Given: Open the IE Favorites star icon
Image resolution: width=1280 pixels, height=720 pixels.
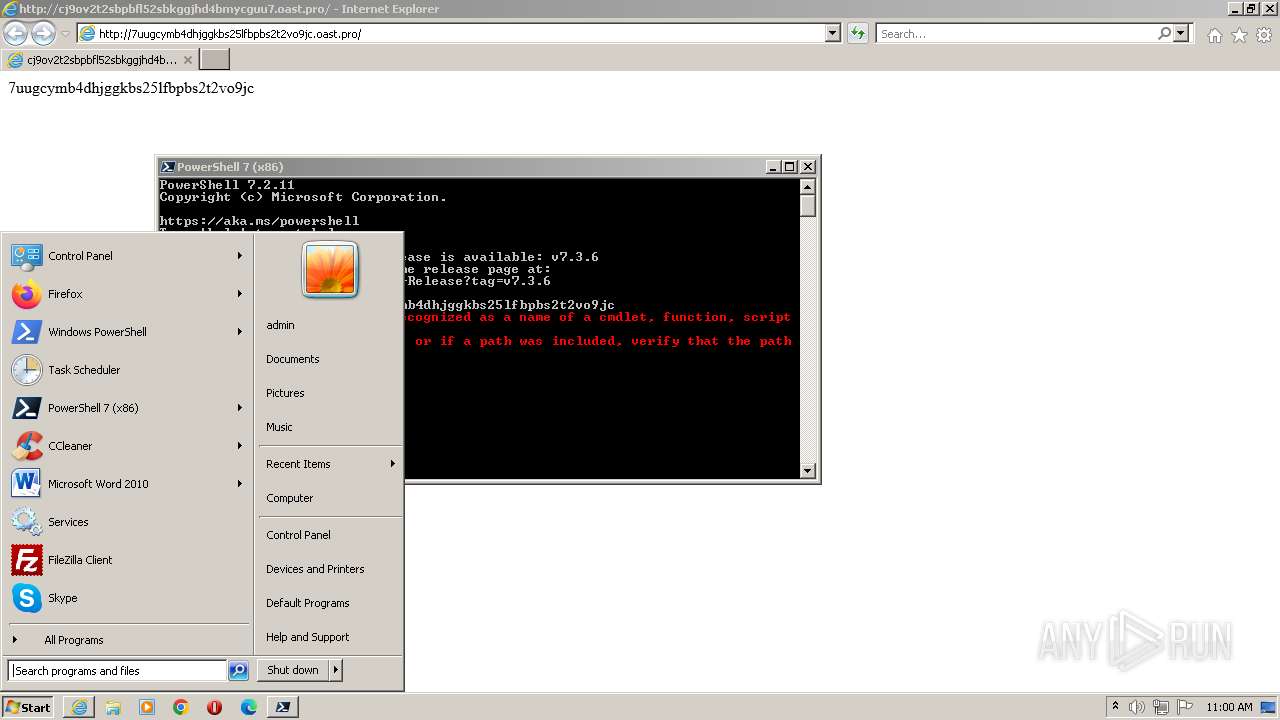Looking at the screenshot, I should pos(1239,35).
